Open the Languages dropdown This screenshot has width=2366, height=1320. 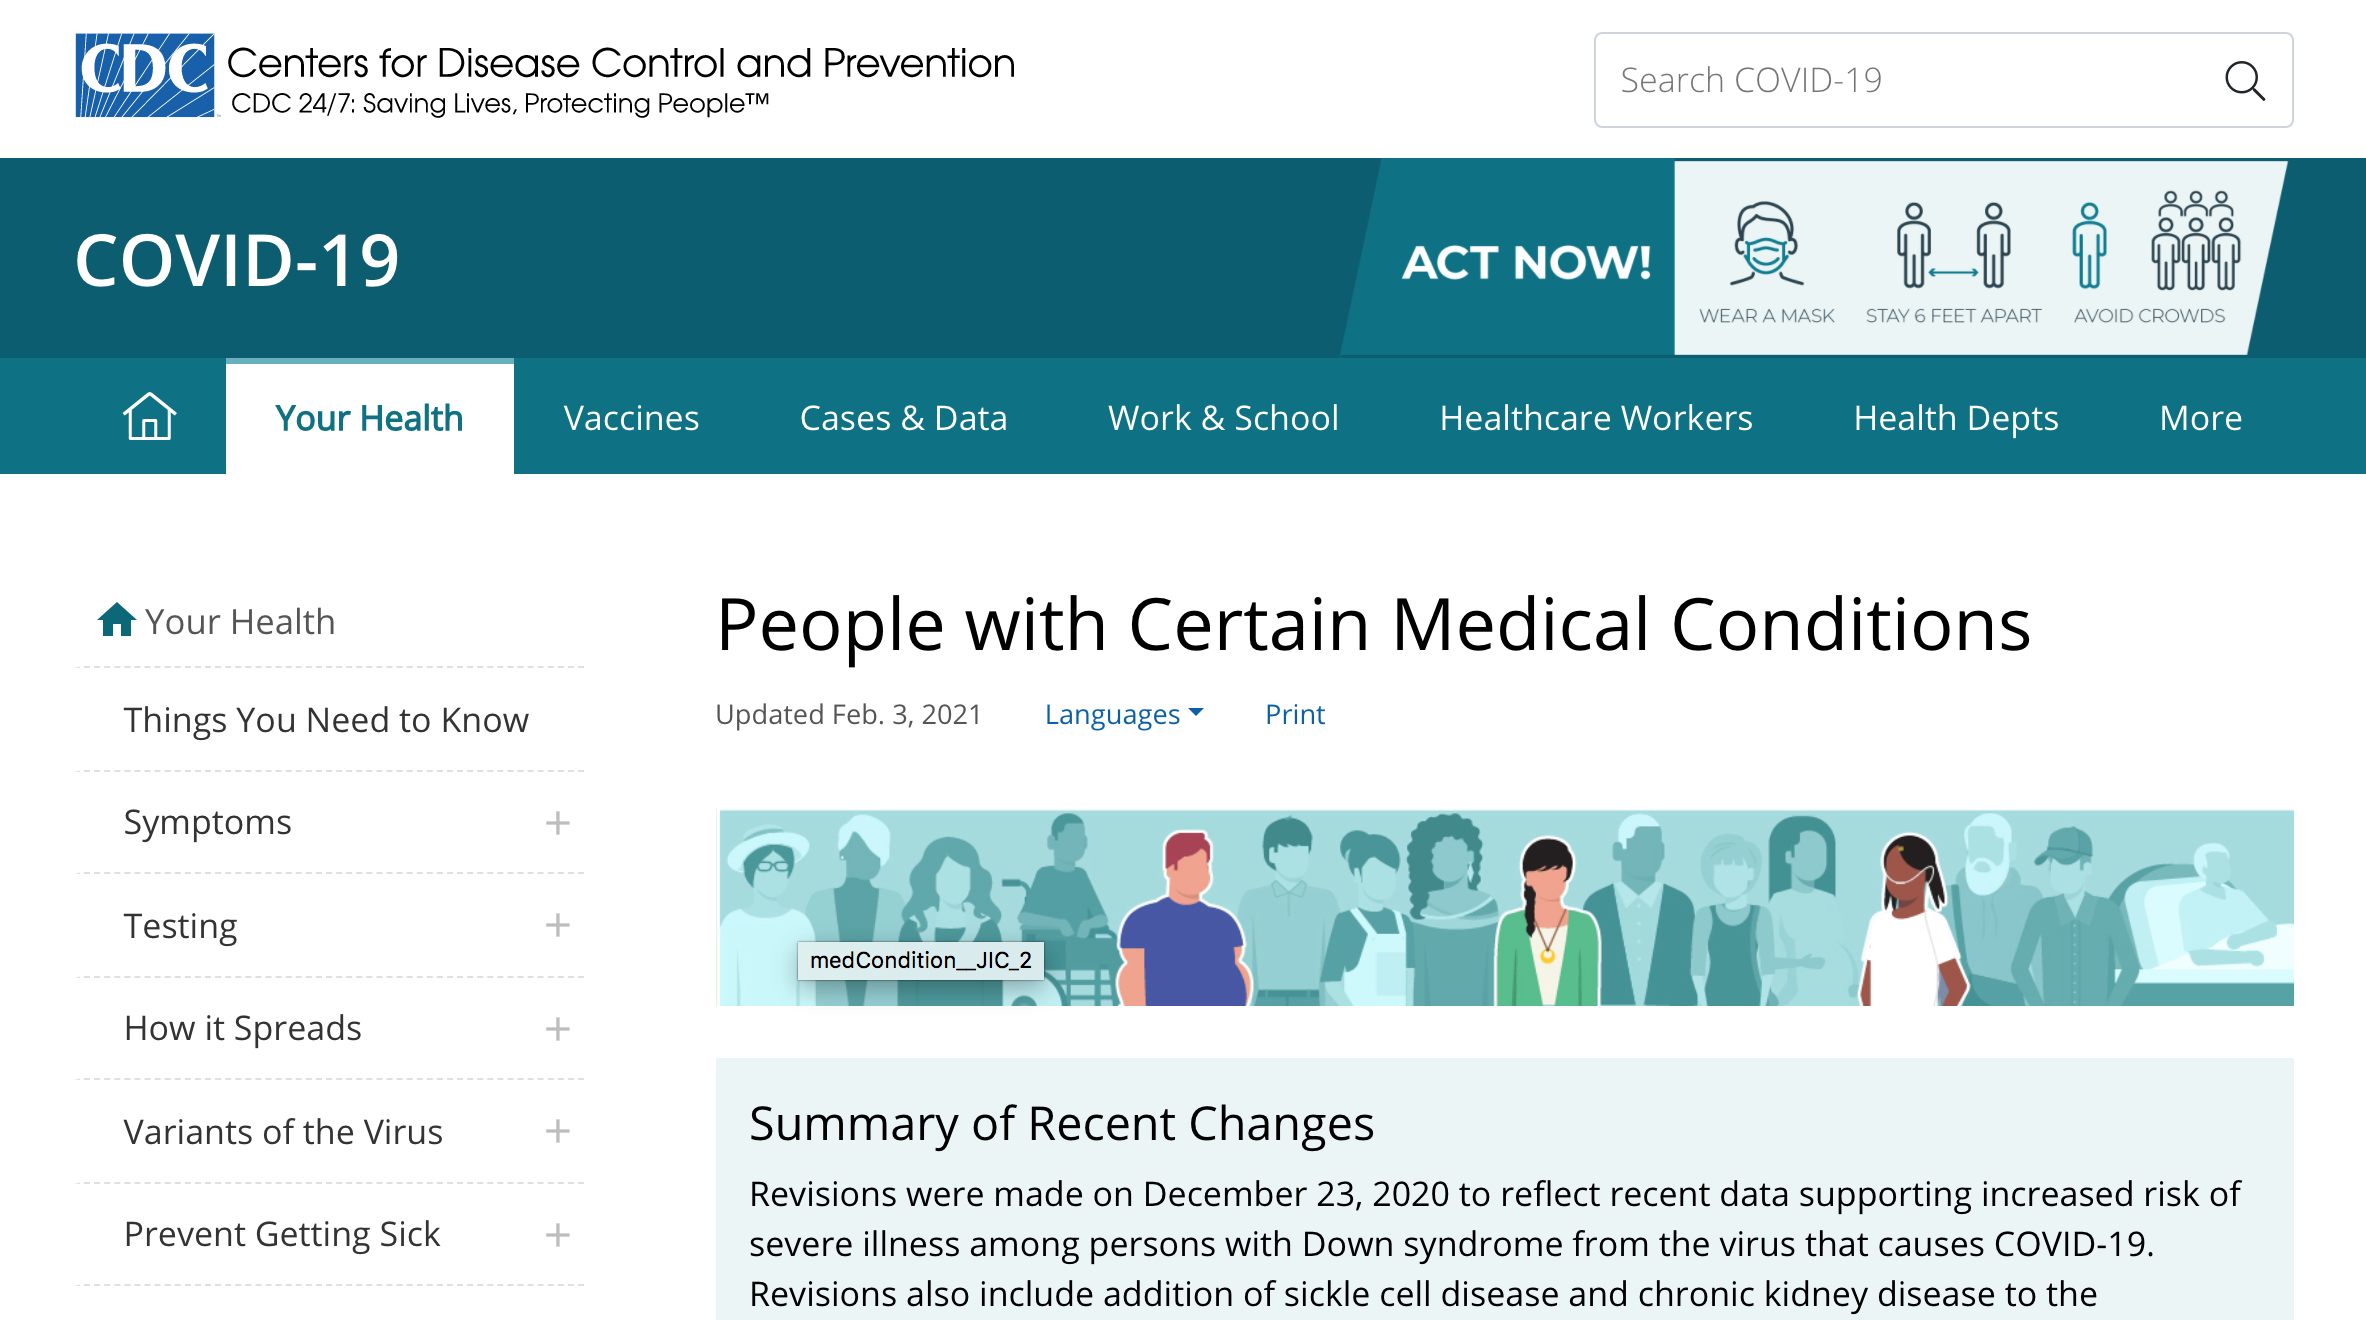coord(1123,714)
